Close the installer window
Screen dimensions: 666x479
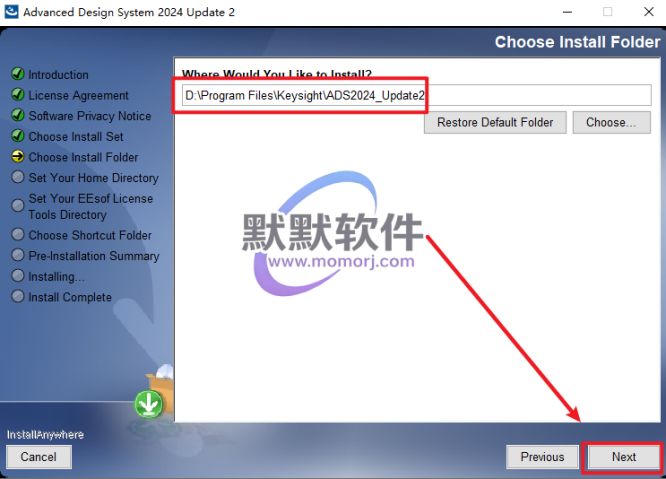click(649, 12)
